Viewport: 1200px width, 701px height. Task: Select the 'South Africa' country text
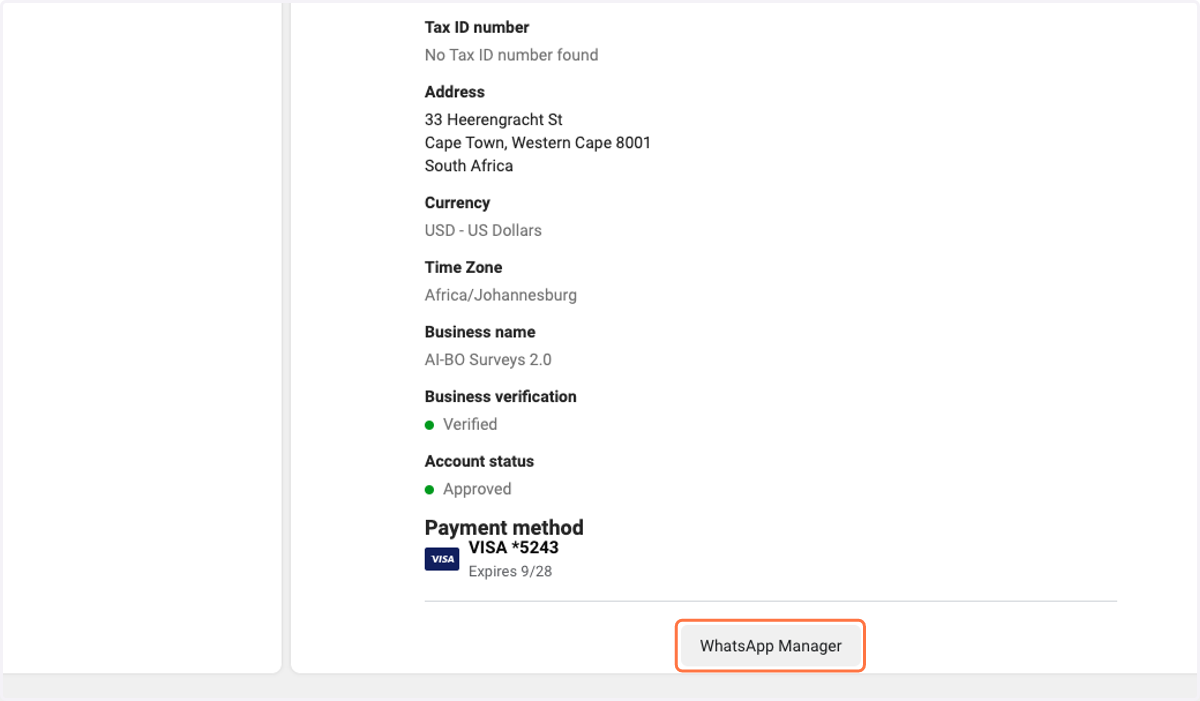(x=469, y=166)
